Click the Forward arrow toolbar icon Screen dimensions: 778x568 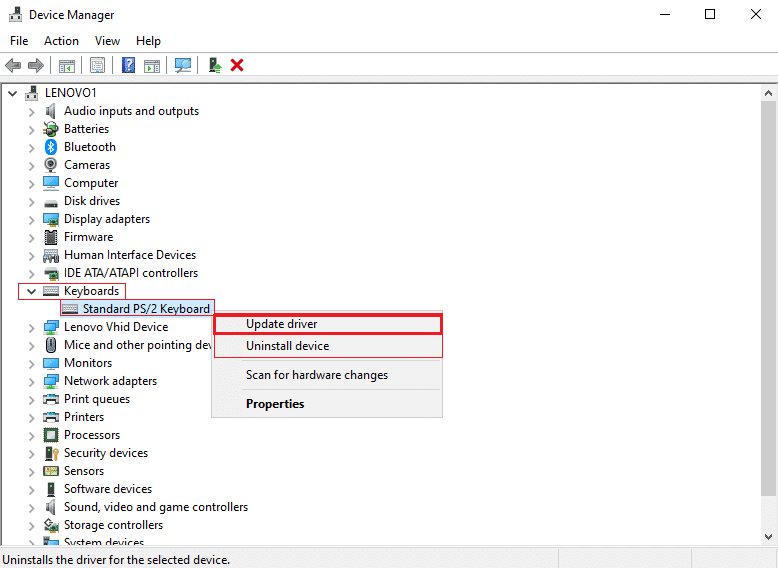36,65
